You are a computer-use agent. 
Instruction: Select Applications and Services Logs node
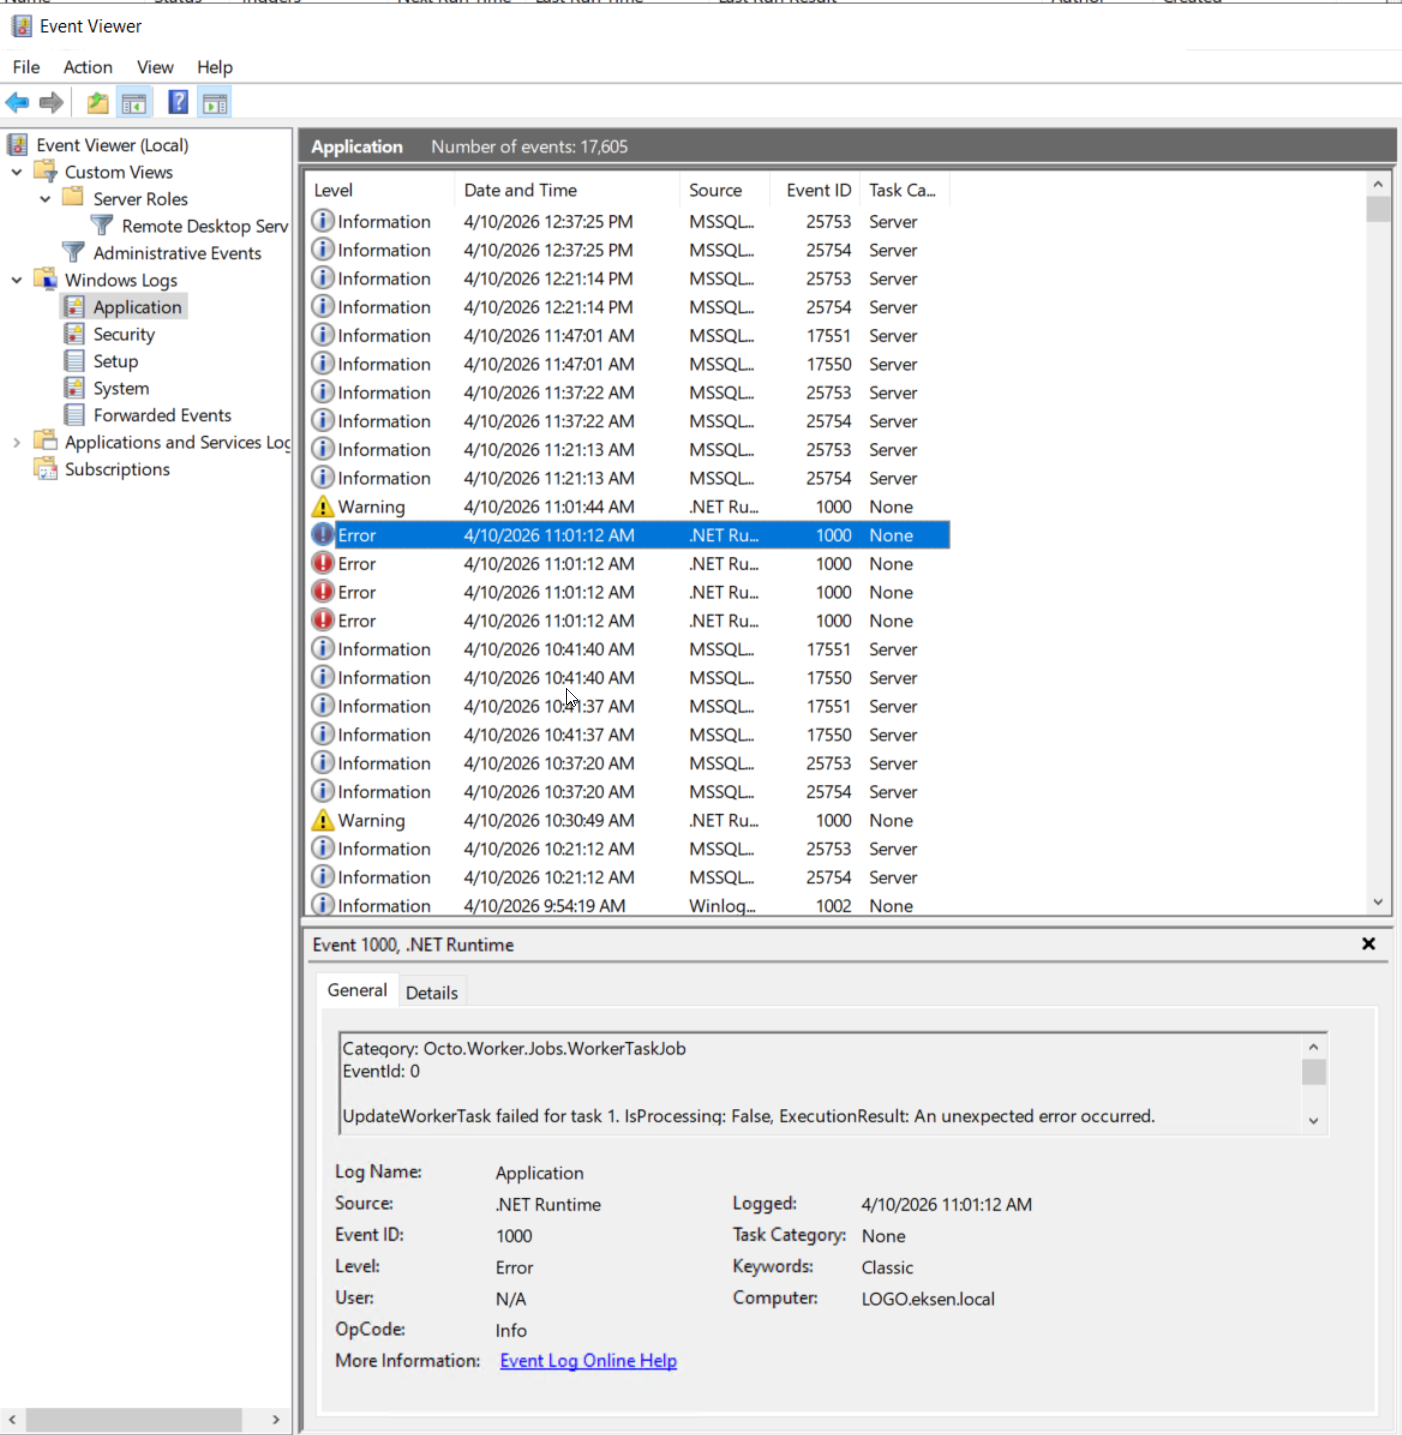point(177,442)
